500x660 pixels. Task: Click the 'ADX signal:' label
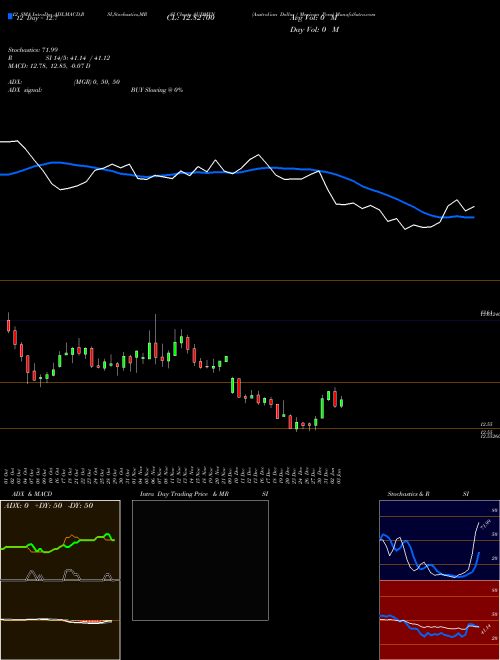tap(25, 90)
